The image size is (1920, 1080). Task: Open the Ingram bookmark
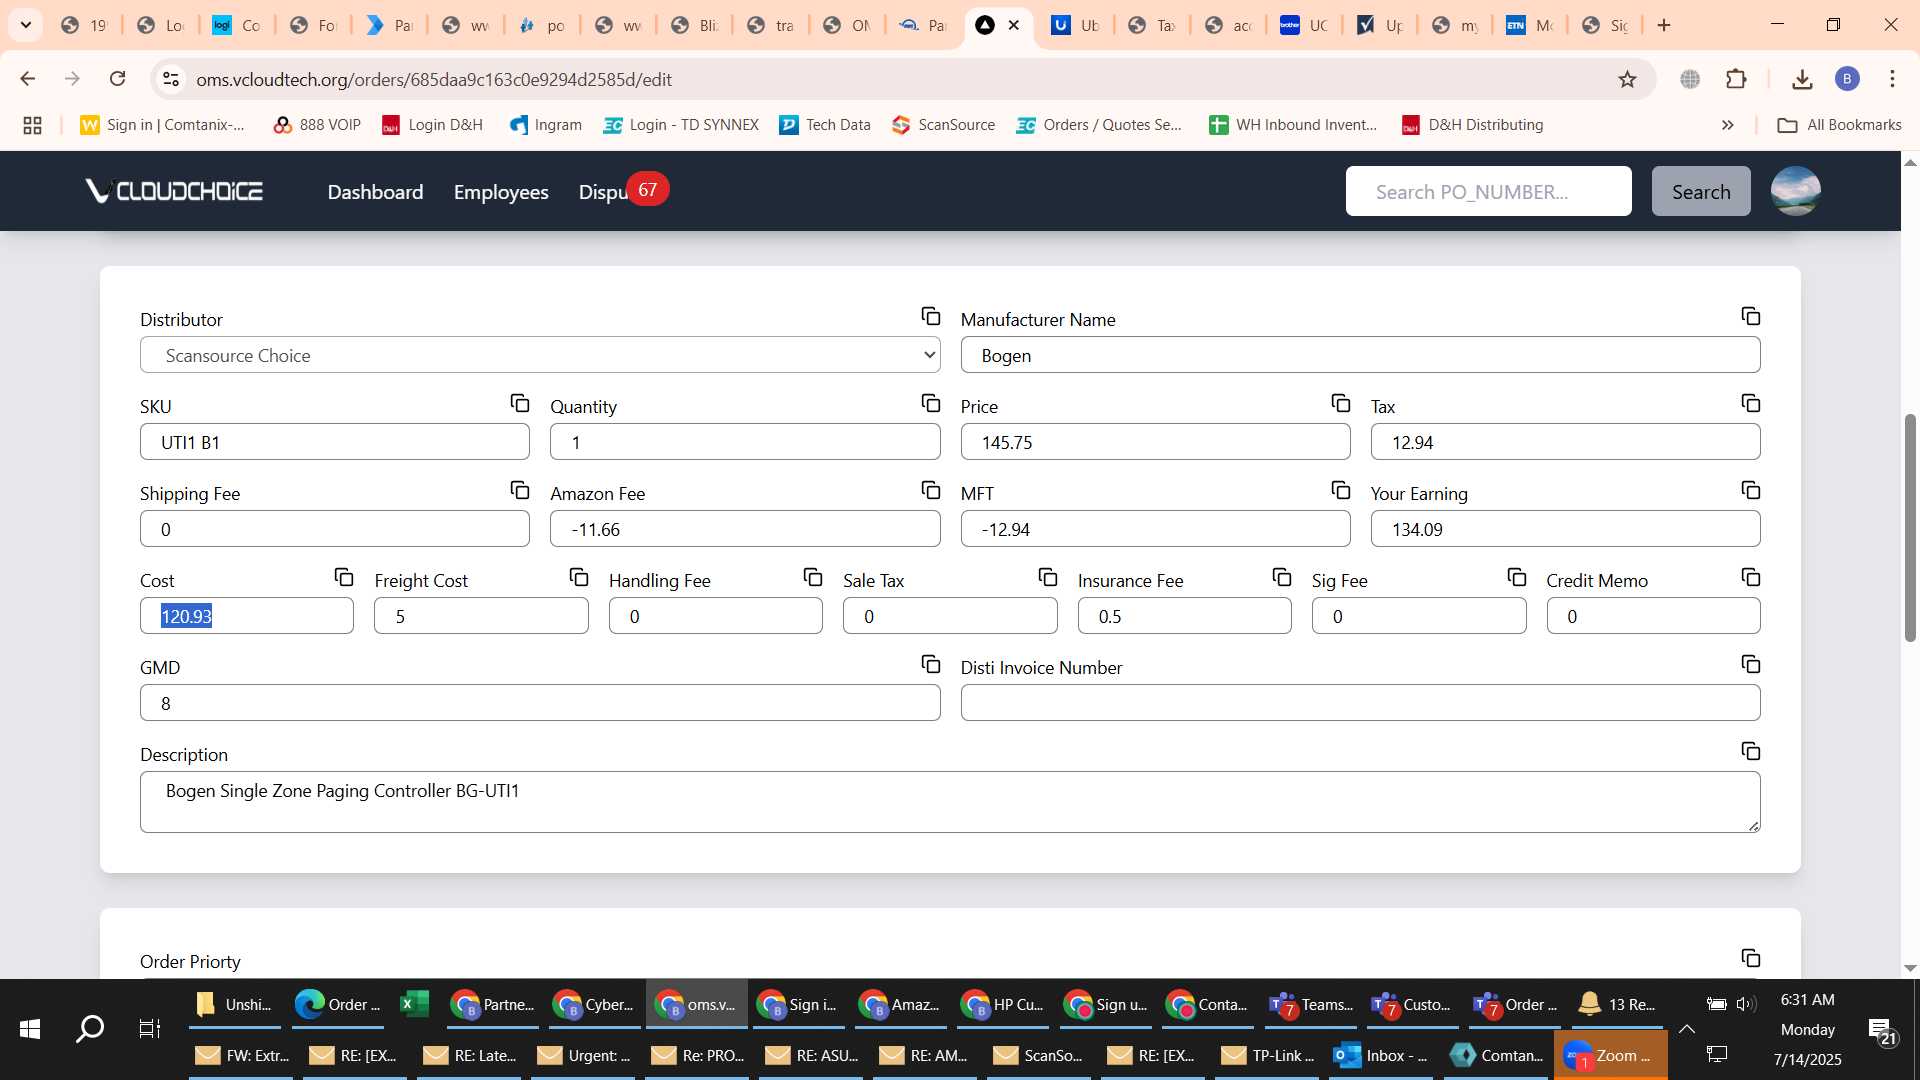point(545,125)
